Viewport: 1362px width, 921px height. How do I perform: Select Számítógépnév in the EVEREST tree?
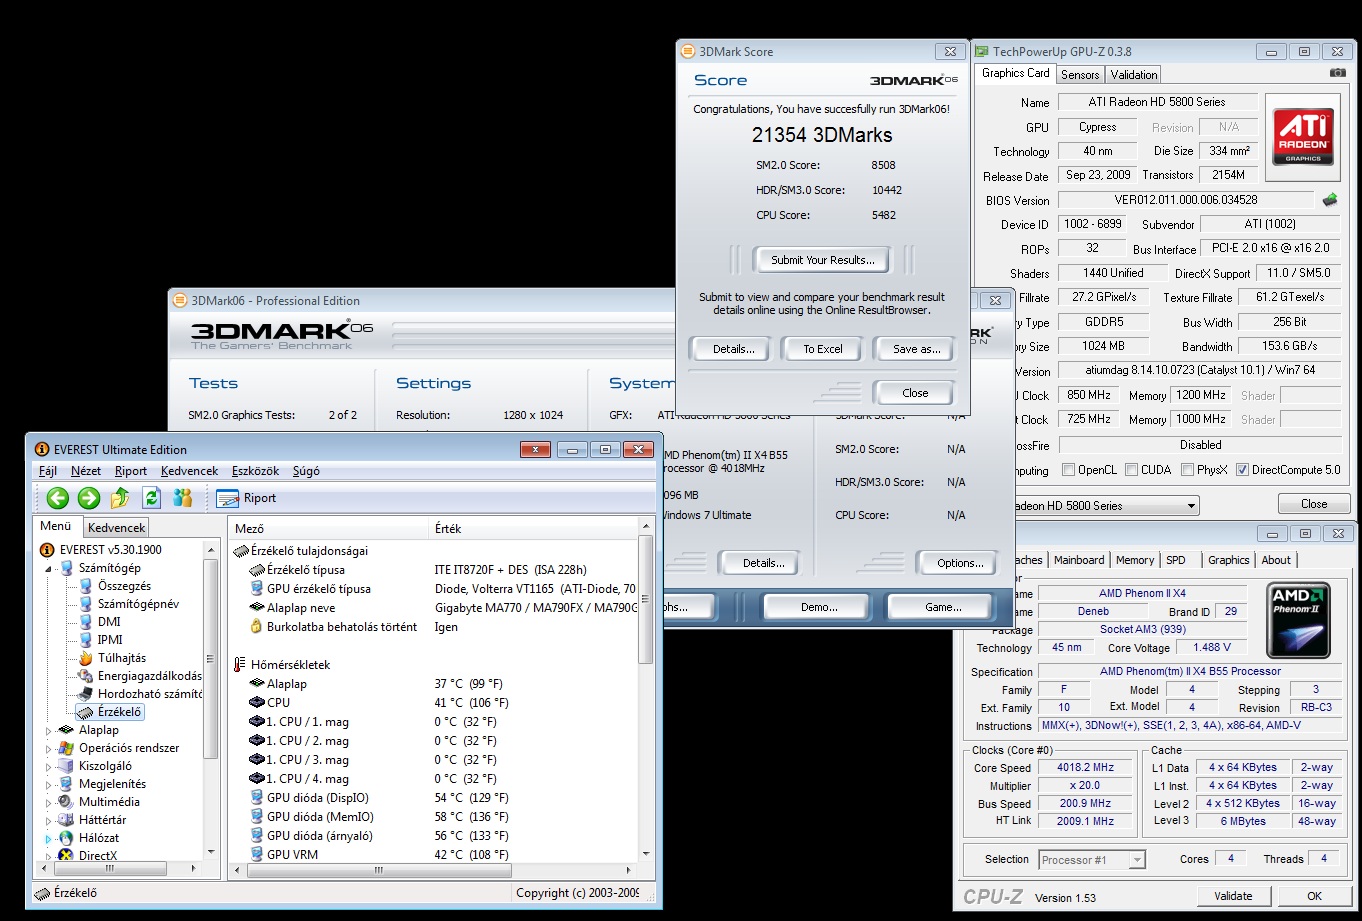(129, 603)
